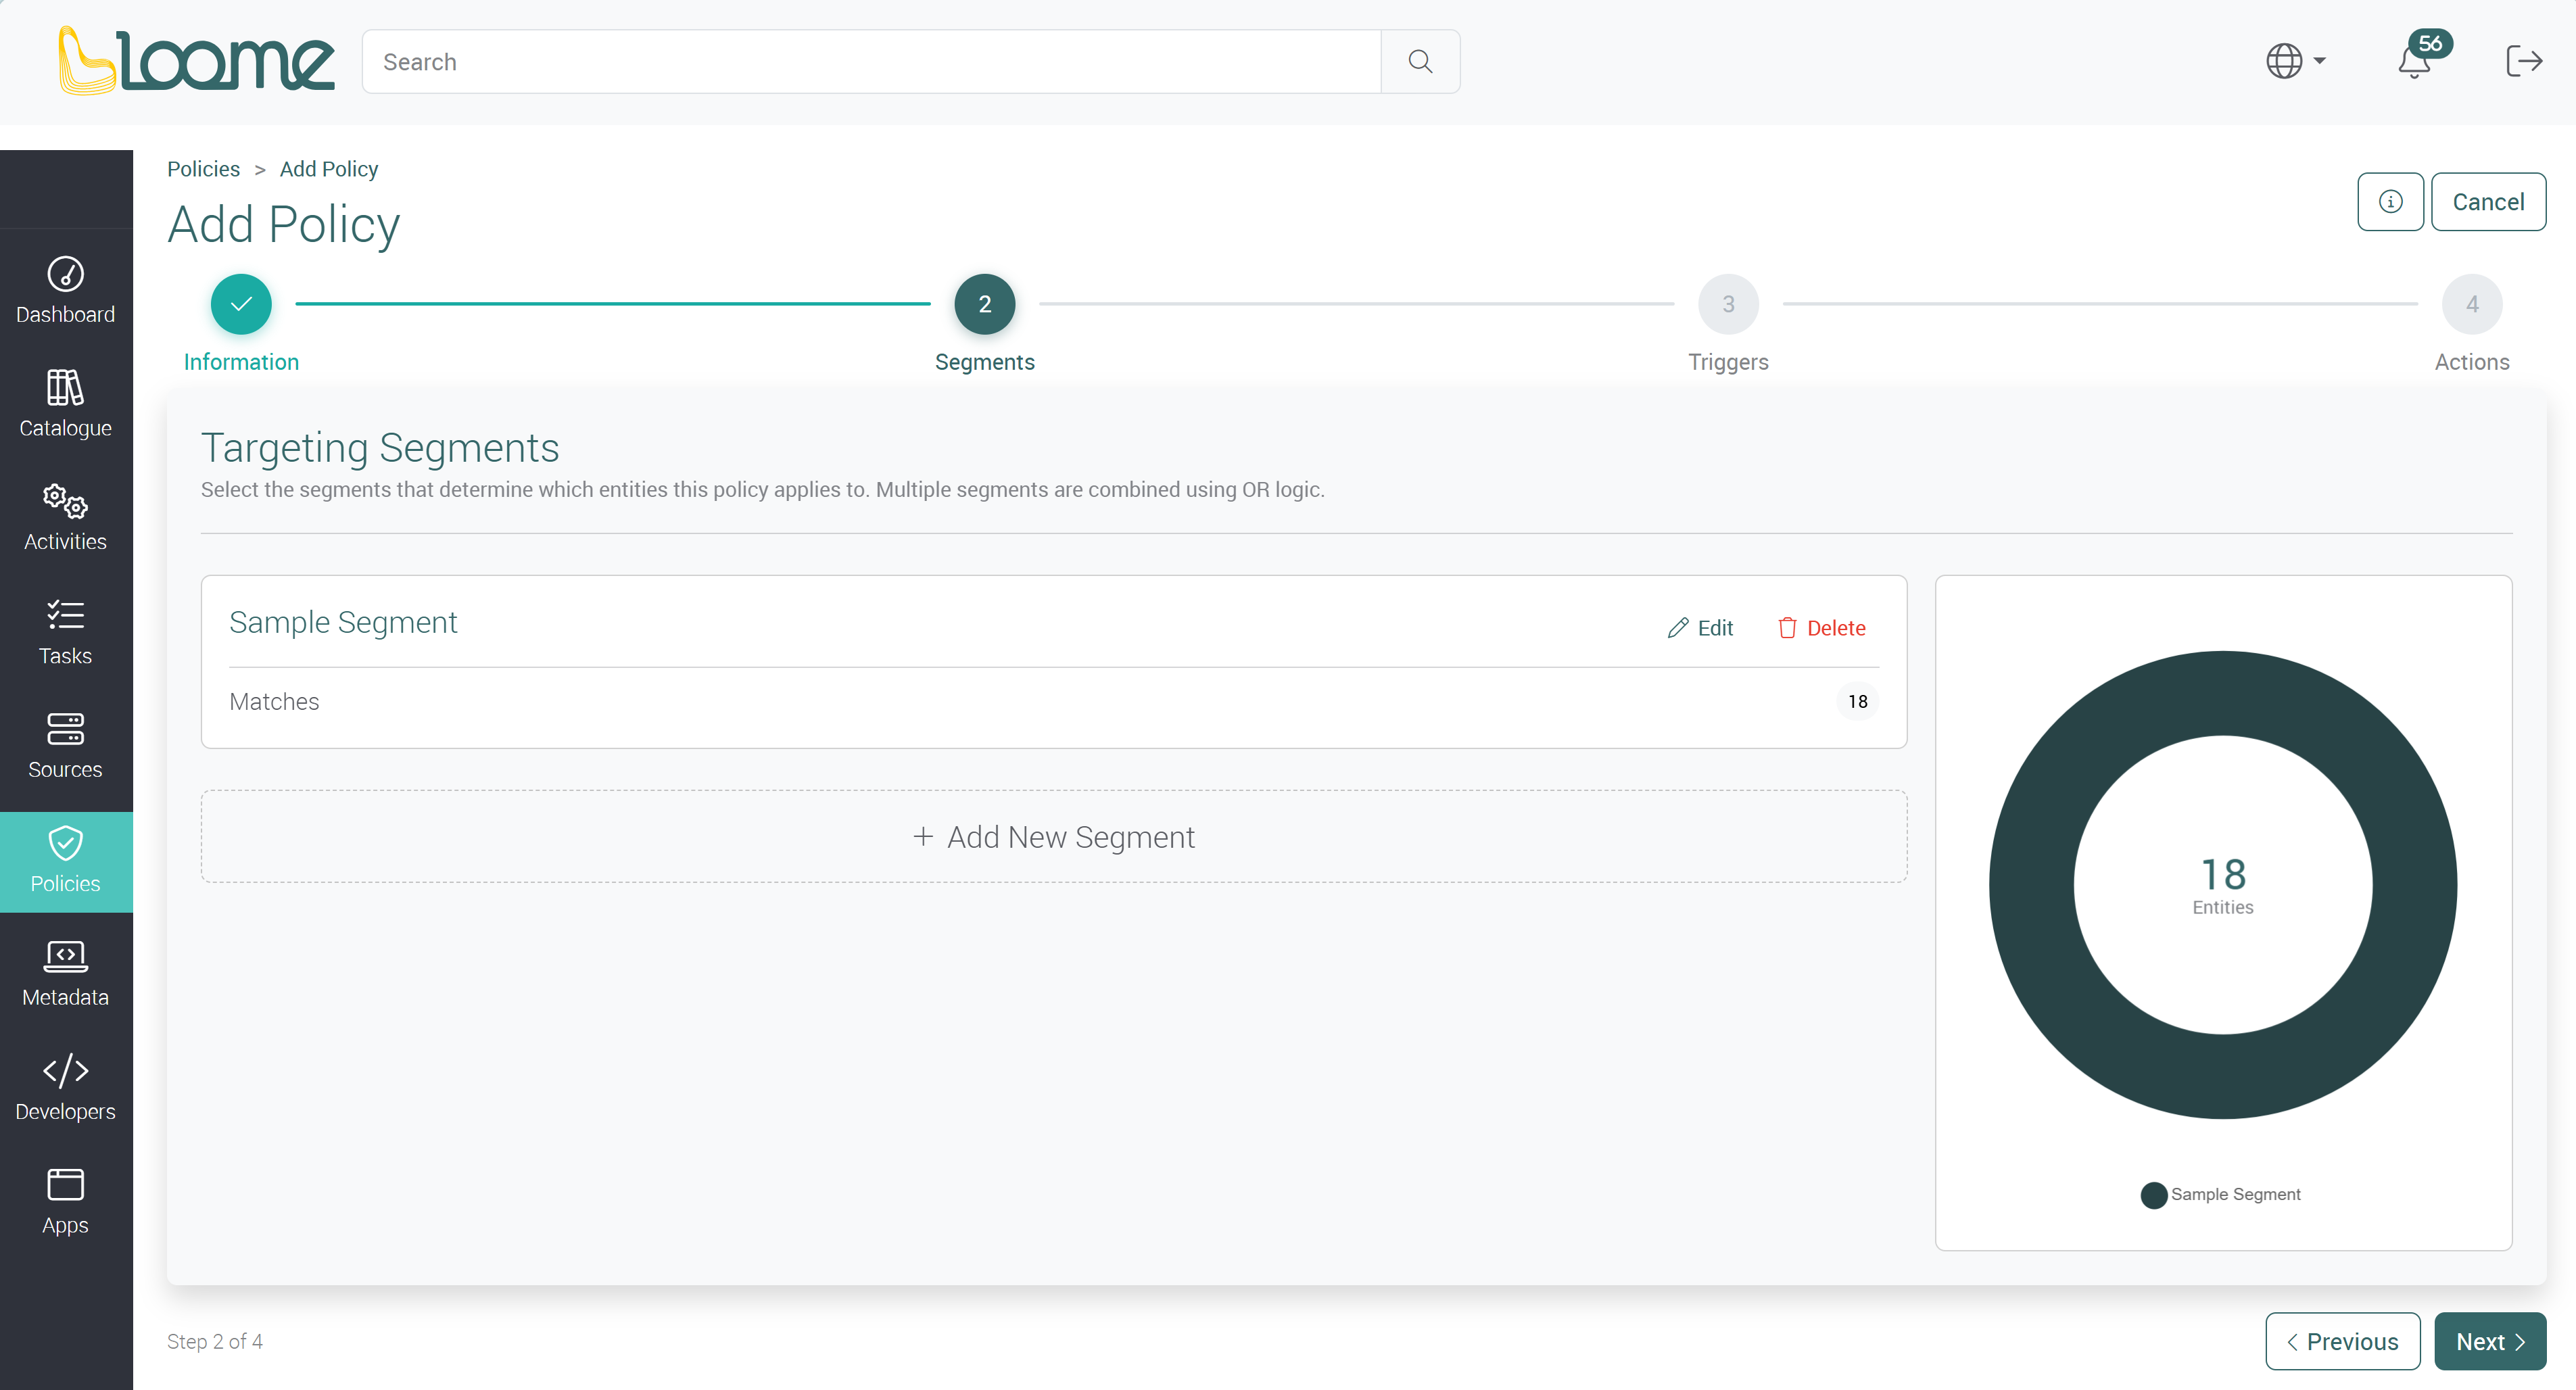Click the Matches count badge 18
The width and height of the screenshot is (2576, 1390).
click(x=1857, y=702)
